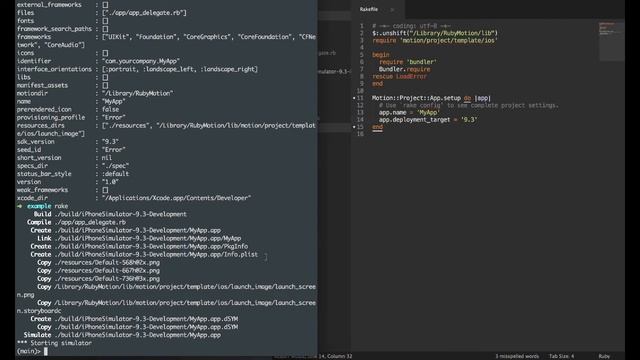Click the motiondir "/Library/RubyMotion" terminal row
The image size is (640, 360).
click(95, 93)
